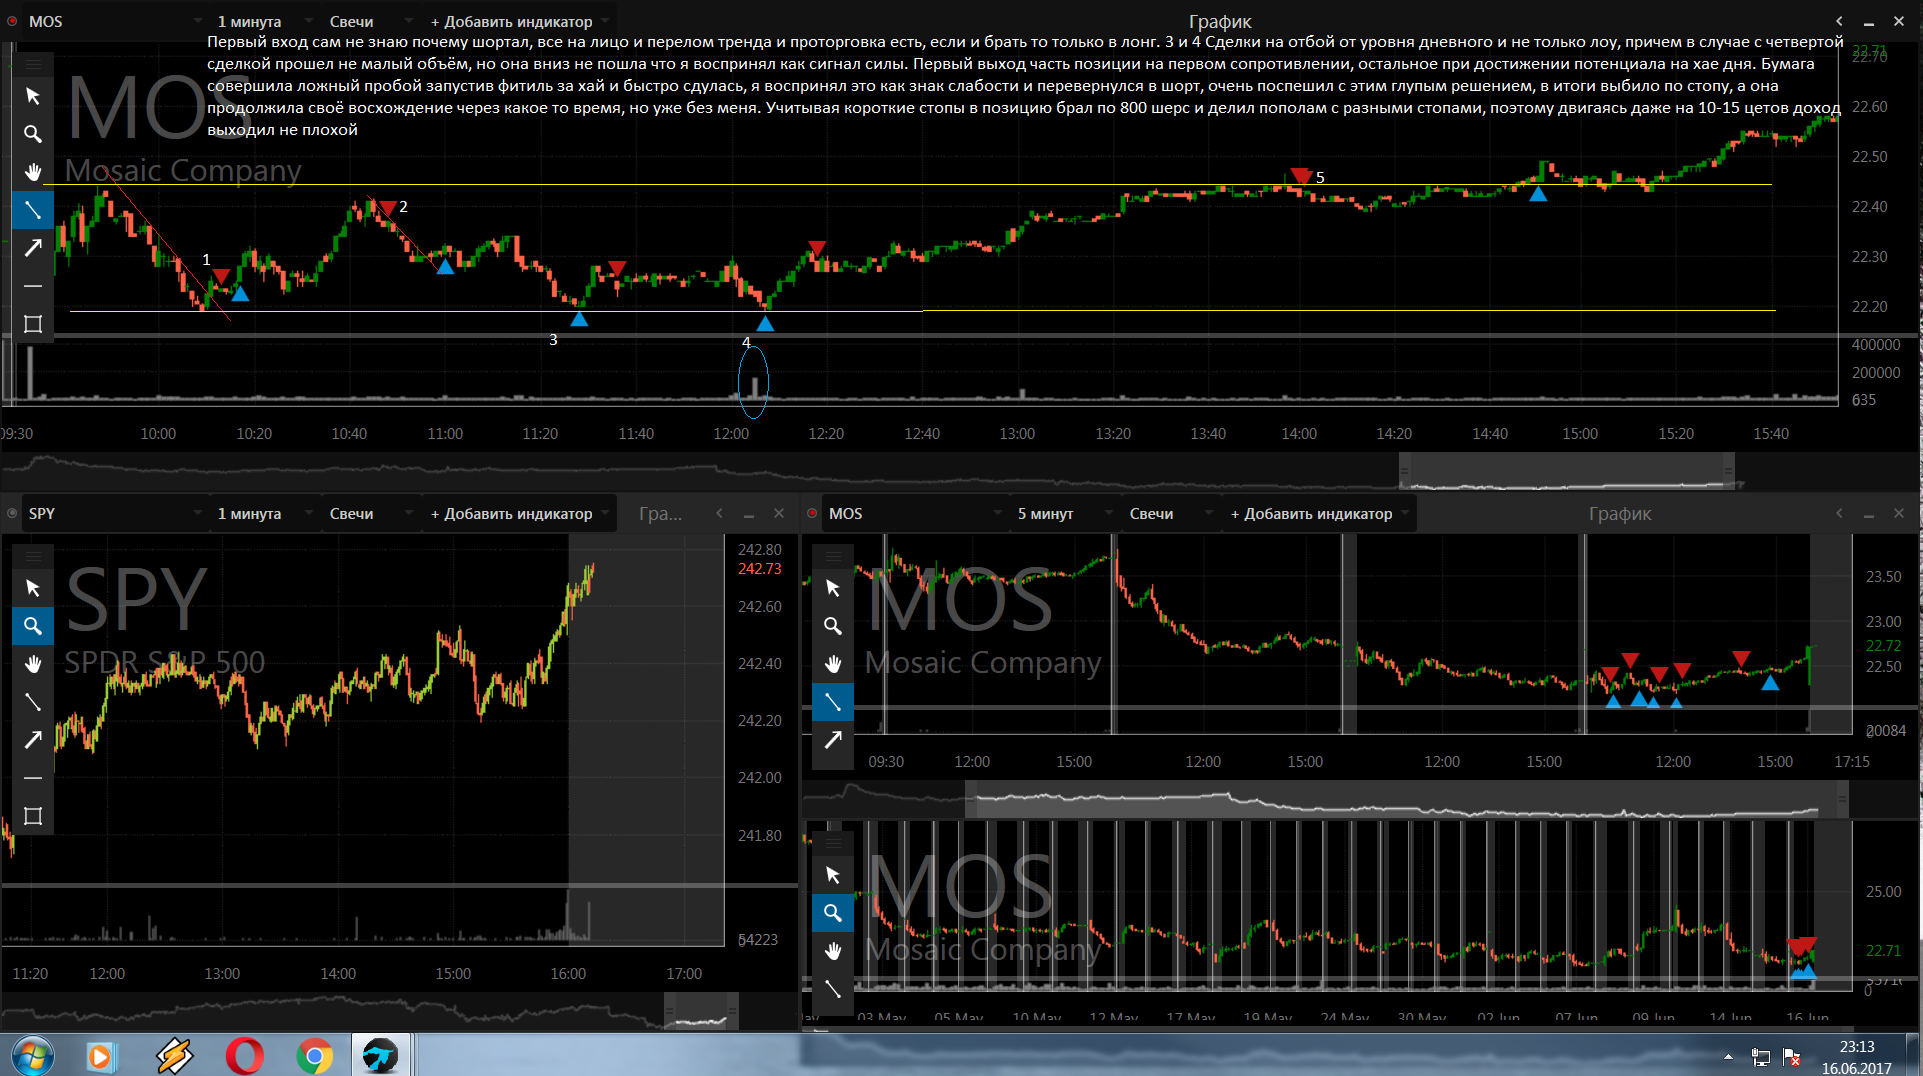Click the back arrow in SPY panel header
Viewport: 1923px width, 1076px height.
tap(719, 513)
